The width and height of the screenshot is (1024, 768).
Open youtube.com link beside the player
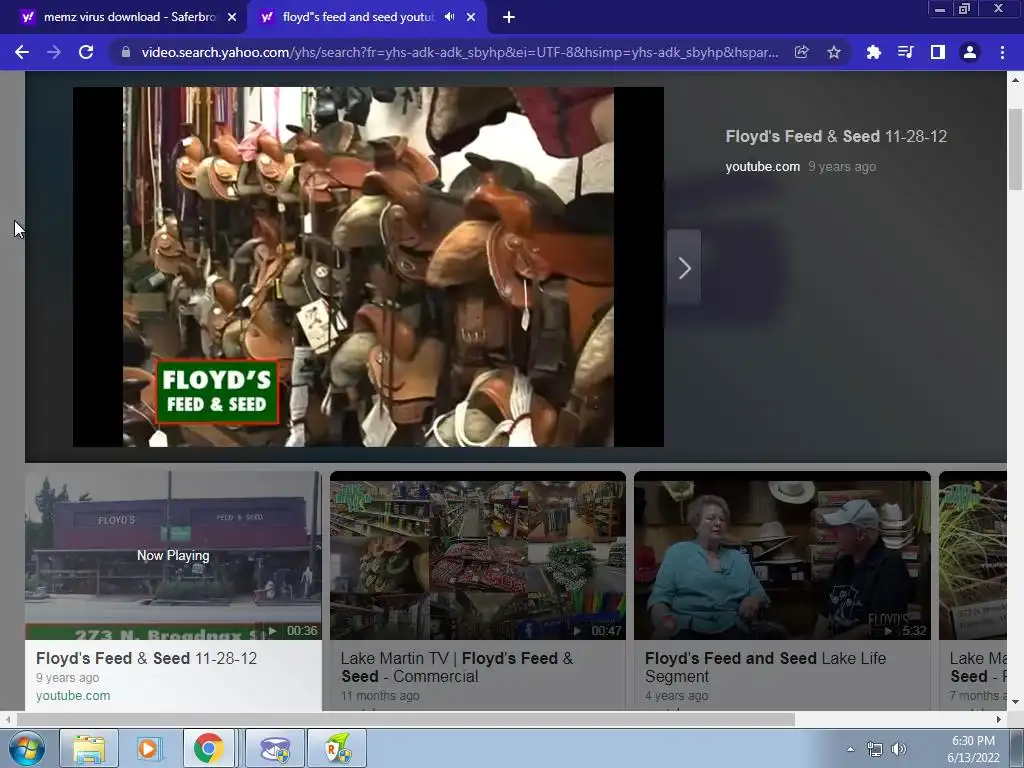(x=762, y=167)
